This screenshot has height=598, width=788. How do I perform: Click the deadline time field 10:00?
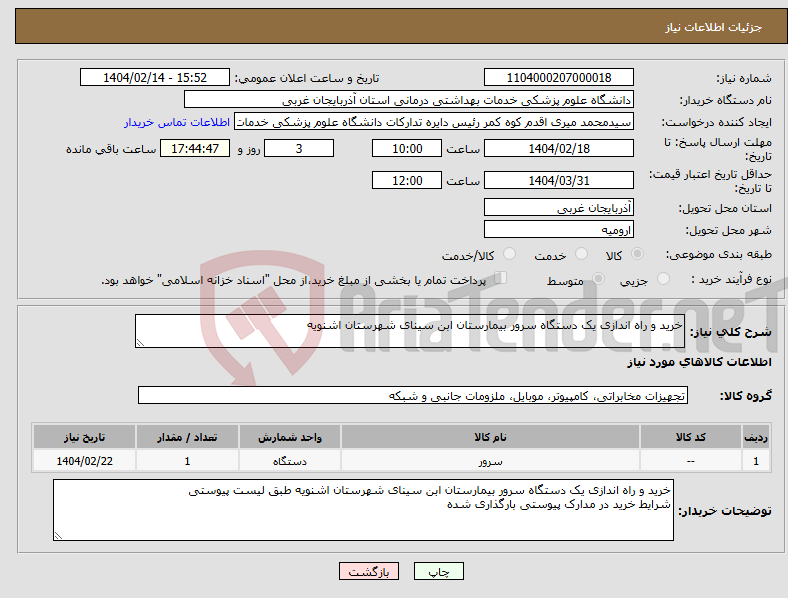tap(407, 148)
